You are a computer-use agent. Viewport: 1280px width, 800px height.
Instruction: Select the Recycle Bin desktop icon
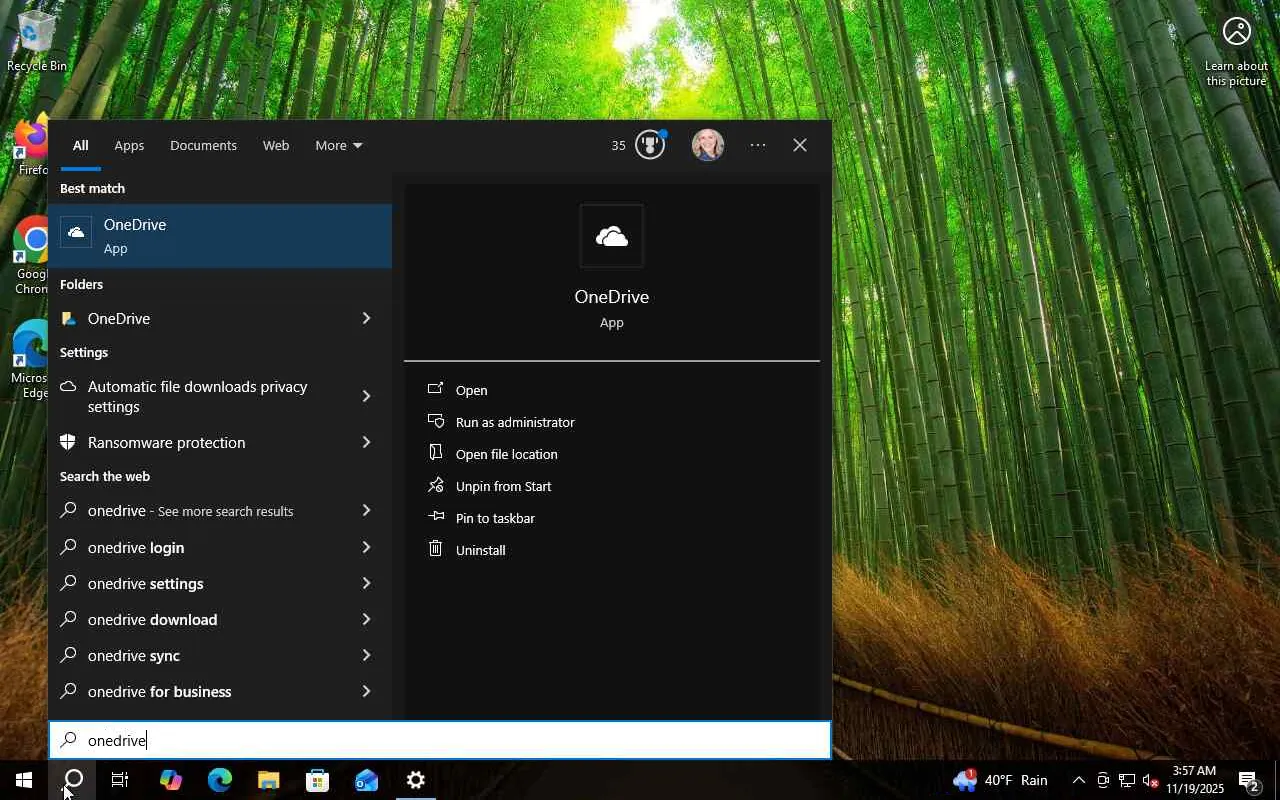coord(37,41)
